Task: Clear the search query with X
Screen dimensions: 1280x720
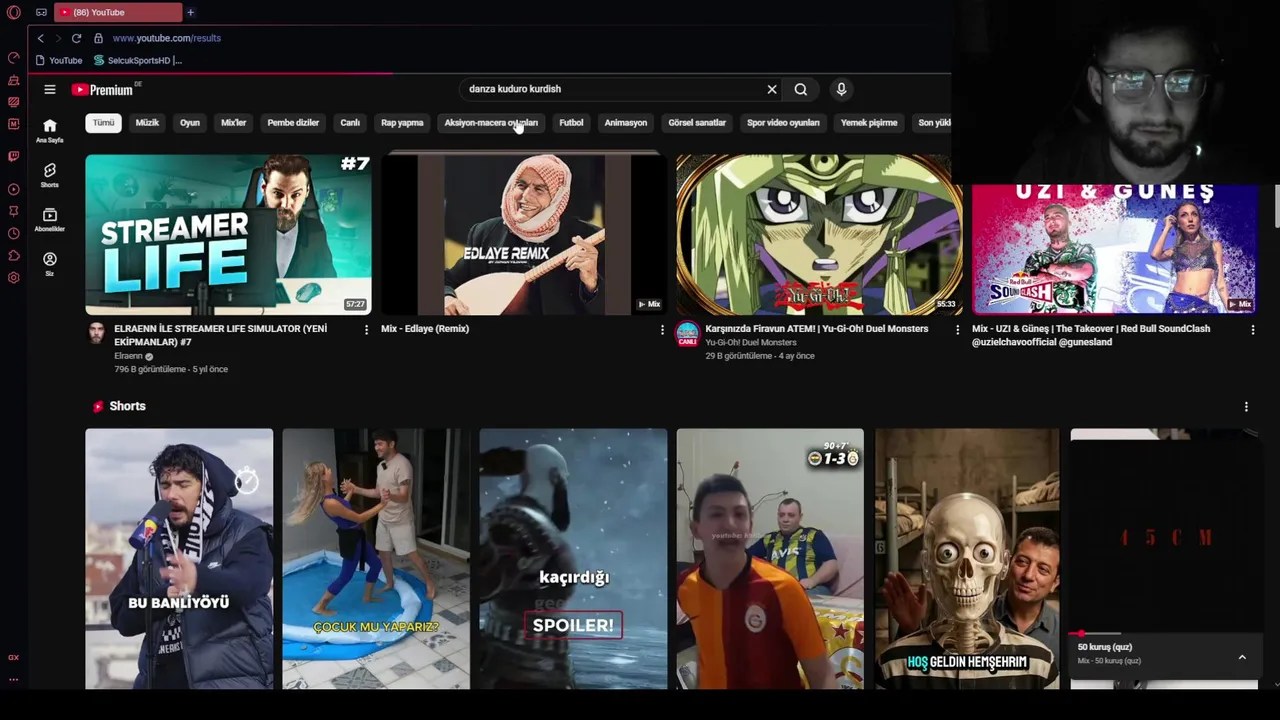Action: click(x=772, y=89)
